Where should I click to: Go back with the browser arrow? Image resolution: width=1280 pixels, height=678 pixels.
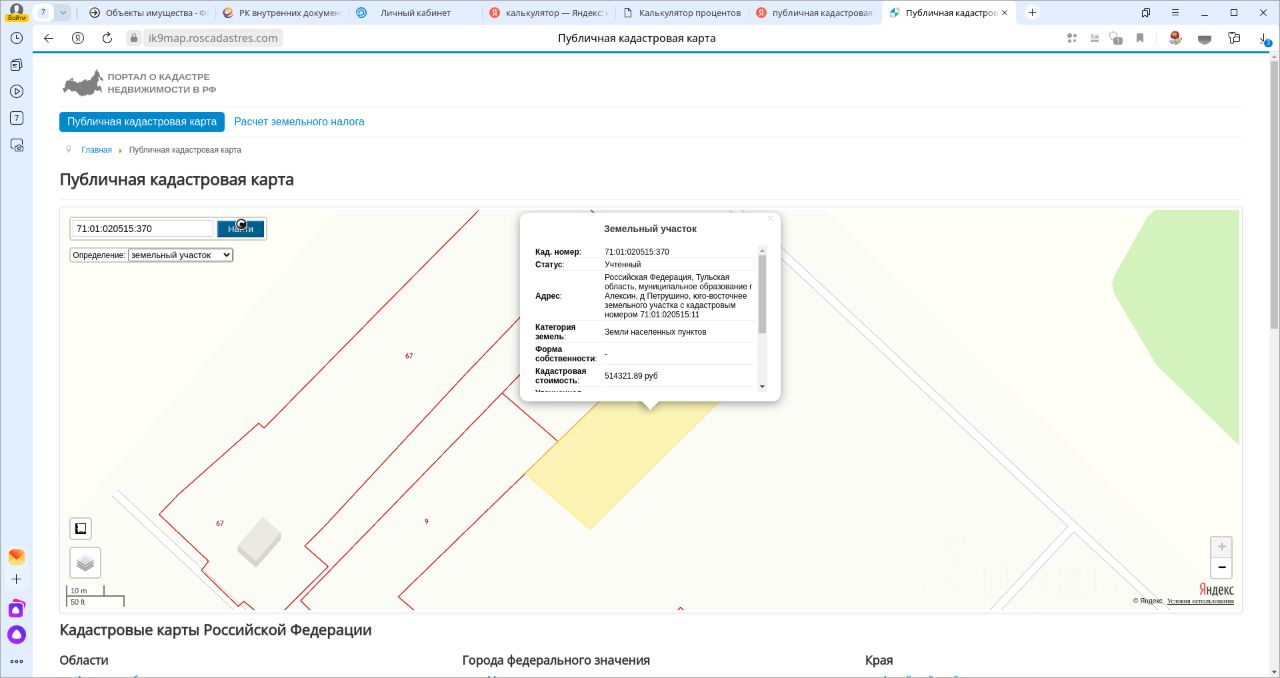click(49, 38)
